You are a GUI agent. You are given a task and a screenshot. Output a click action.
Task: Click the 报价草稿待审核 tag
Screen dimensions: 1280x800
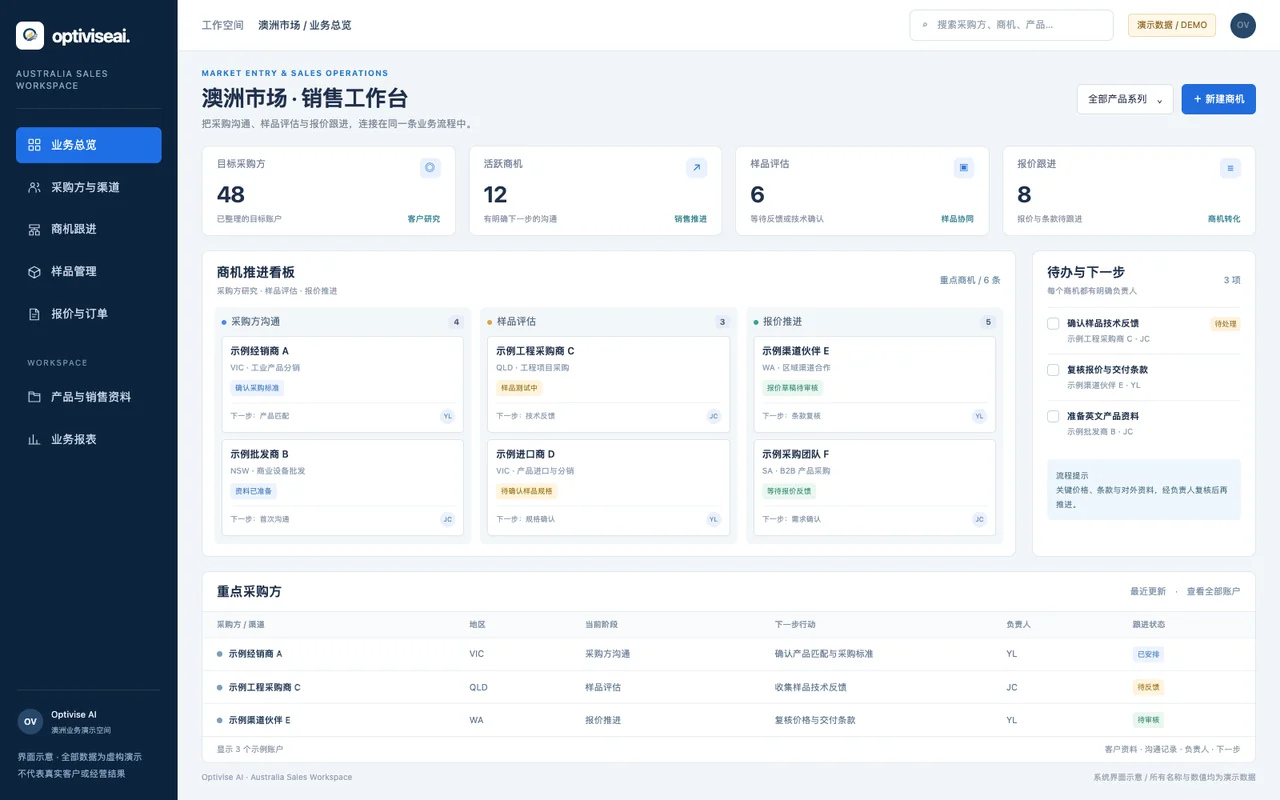pos(792,388)
